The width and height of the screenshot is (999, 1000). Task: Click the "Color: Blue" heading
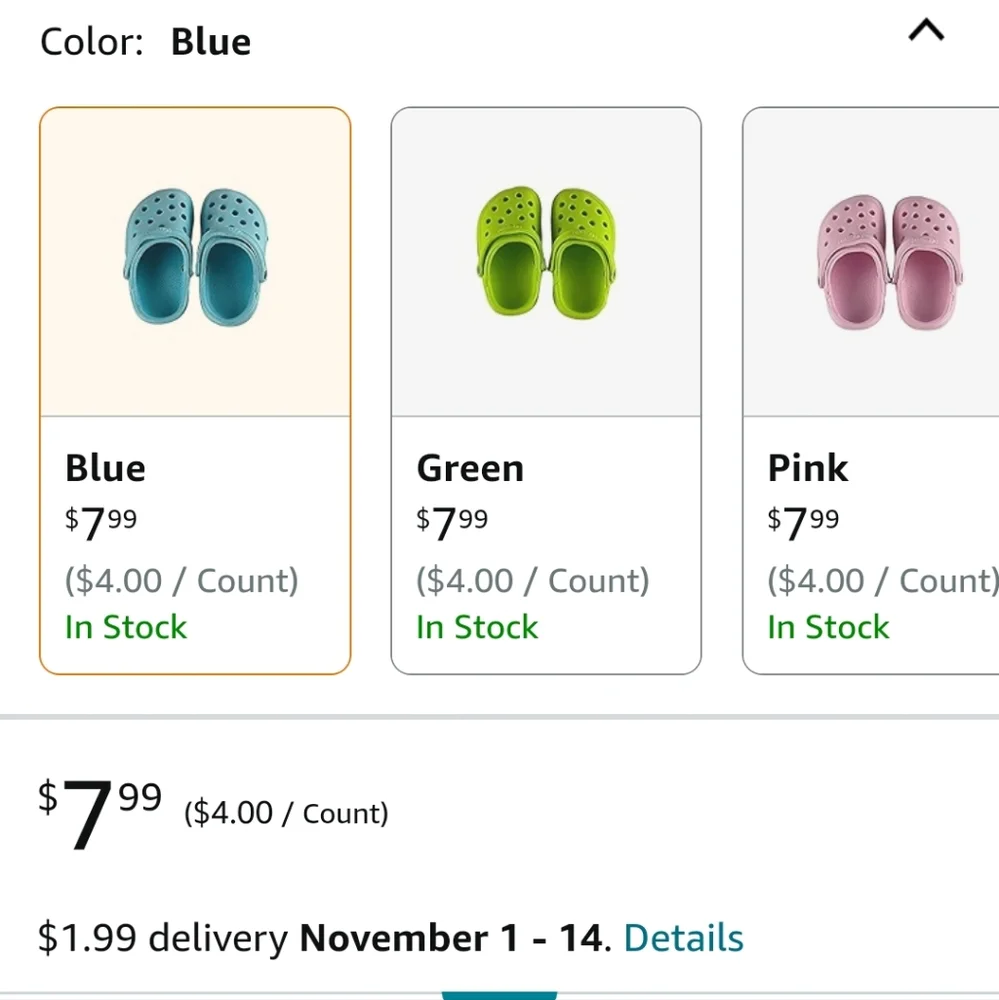click(146, 42)
